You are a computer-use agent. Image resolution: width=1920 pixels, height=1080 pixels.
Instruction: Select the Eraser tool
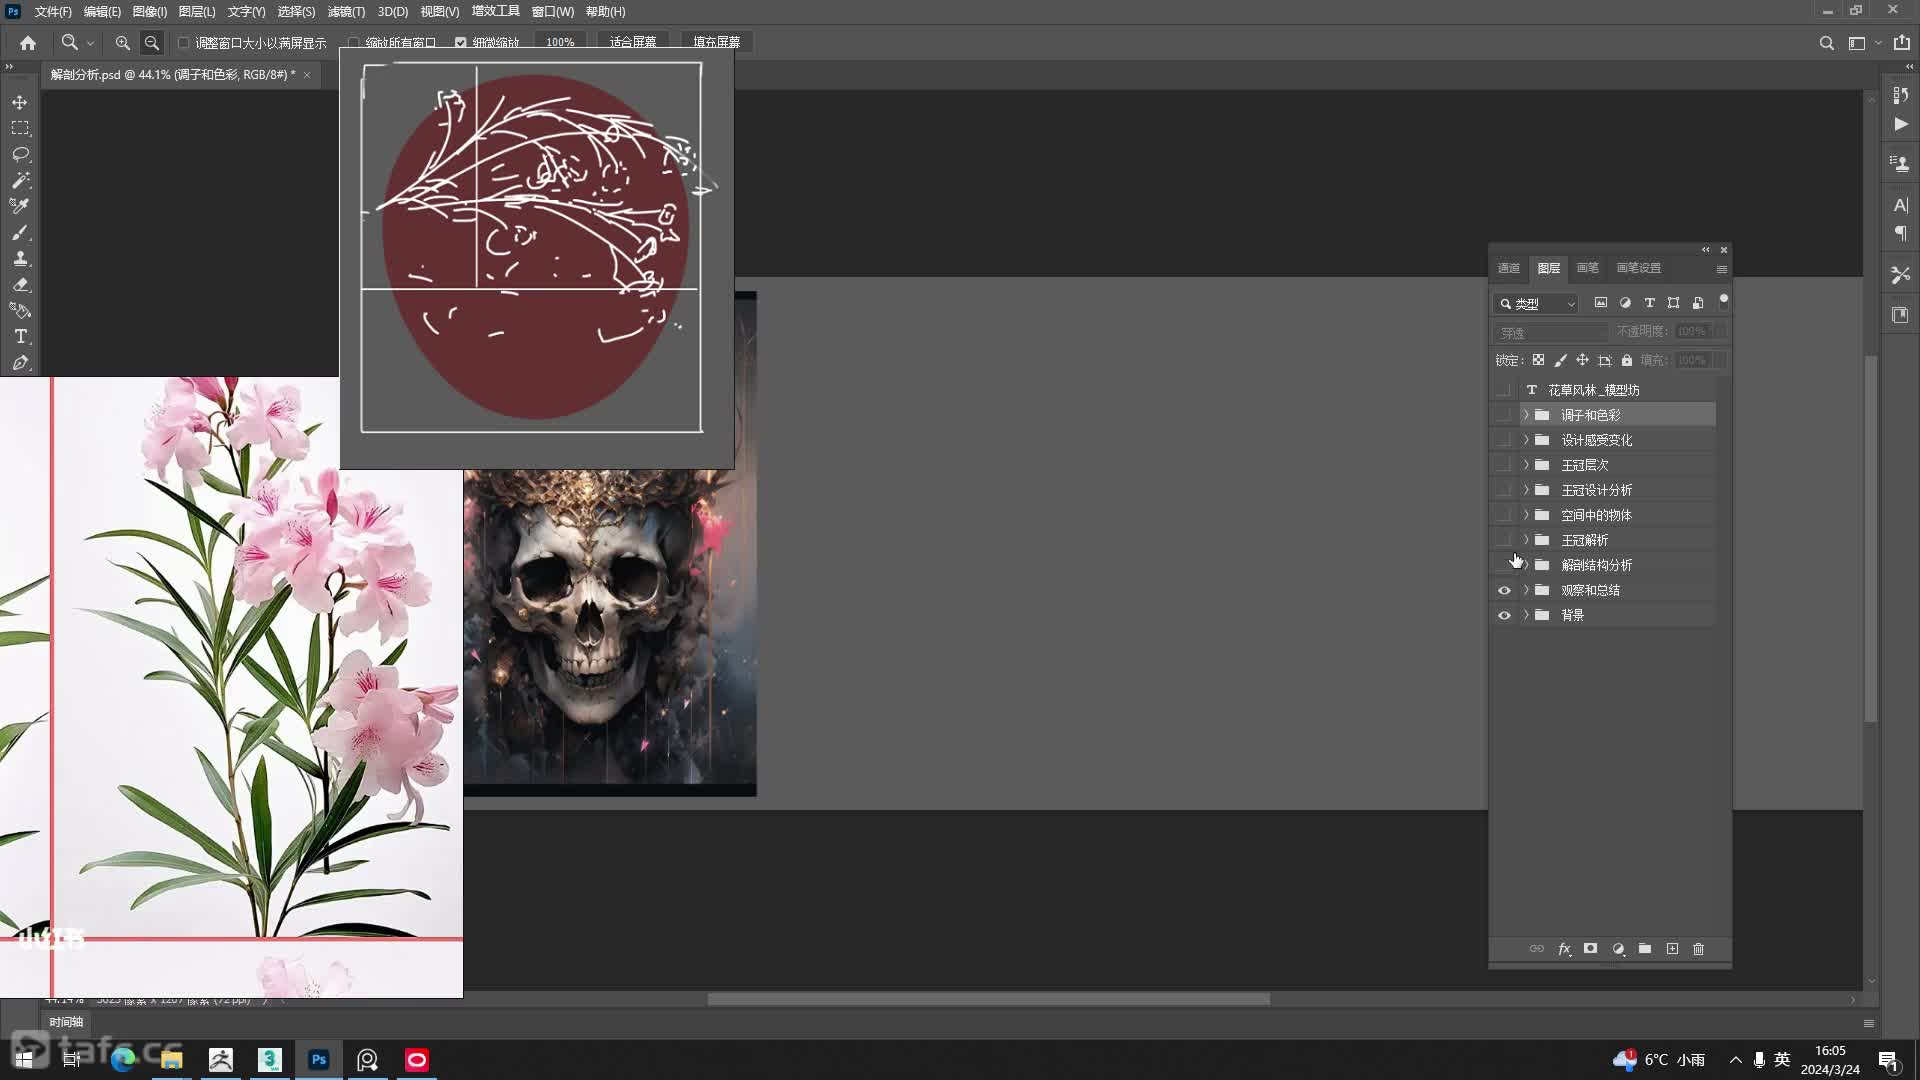tap(20, 284)
